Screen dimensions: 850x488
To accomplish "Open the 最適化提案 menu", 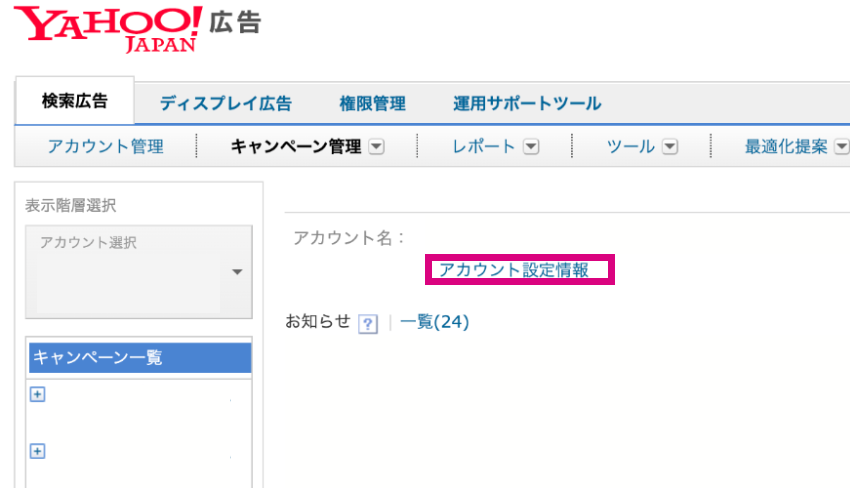I will (786, 146).
